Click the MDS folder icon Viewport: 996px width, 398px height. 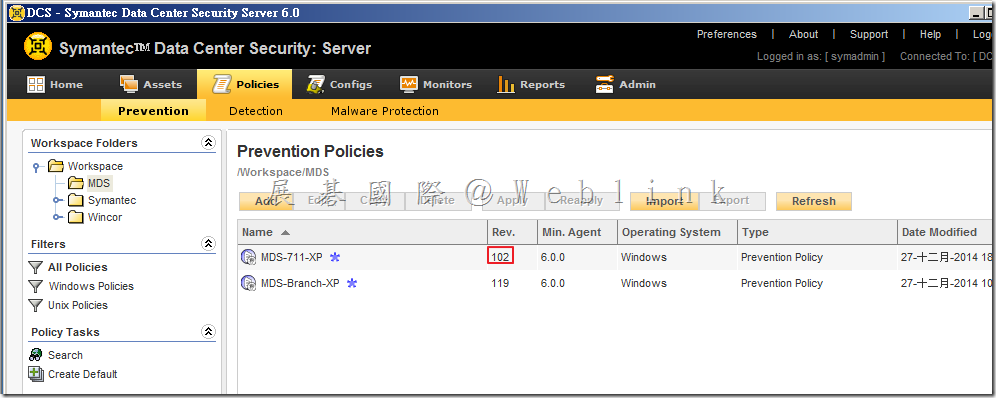[x=76, y=183]
